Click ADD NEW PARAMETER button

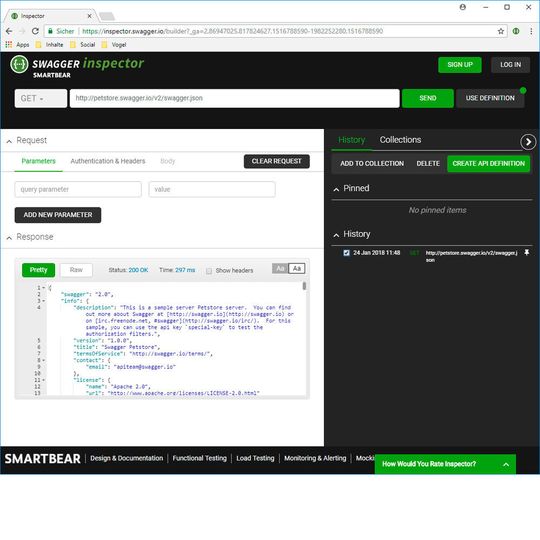pos(58,215)
